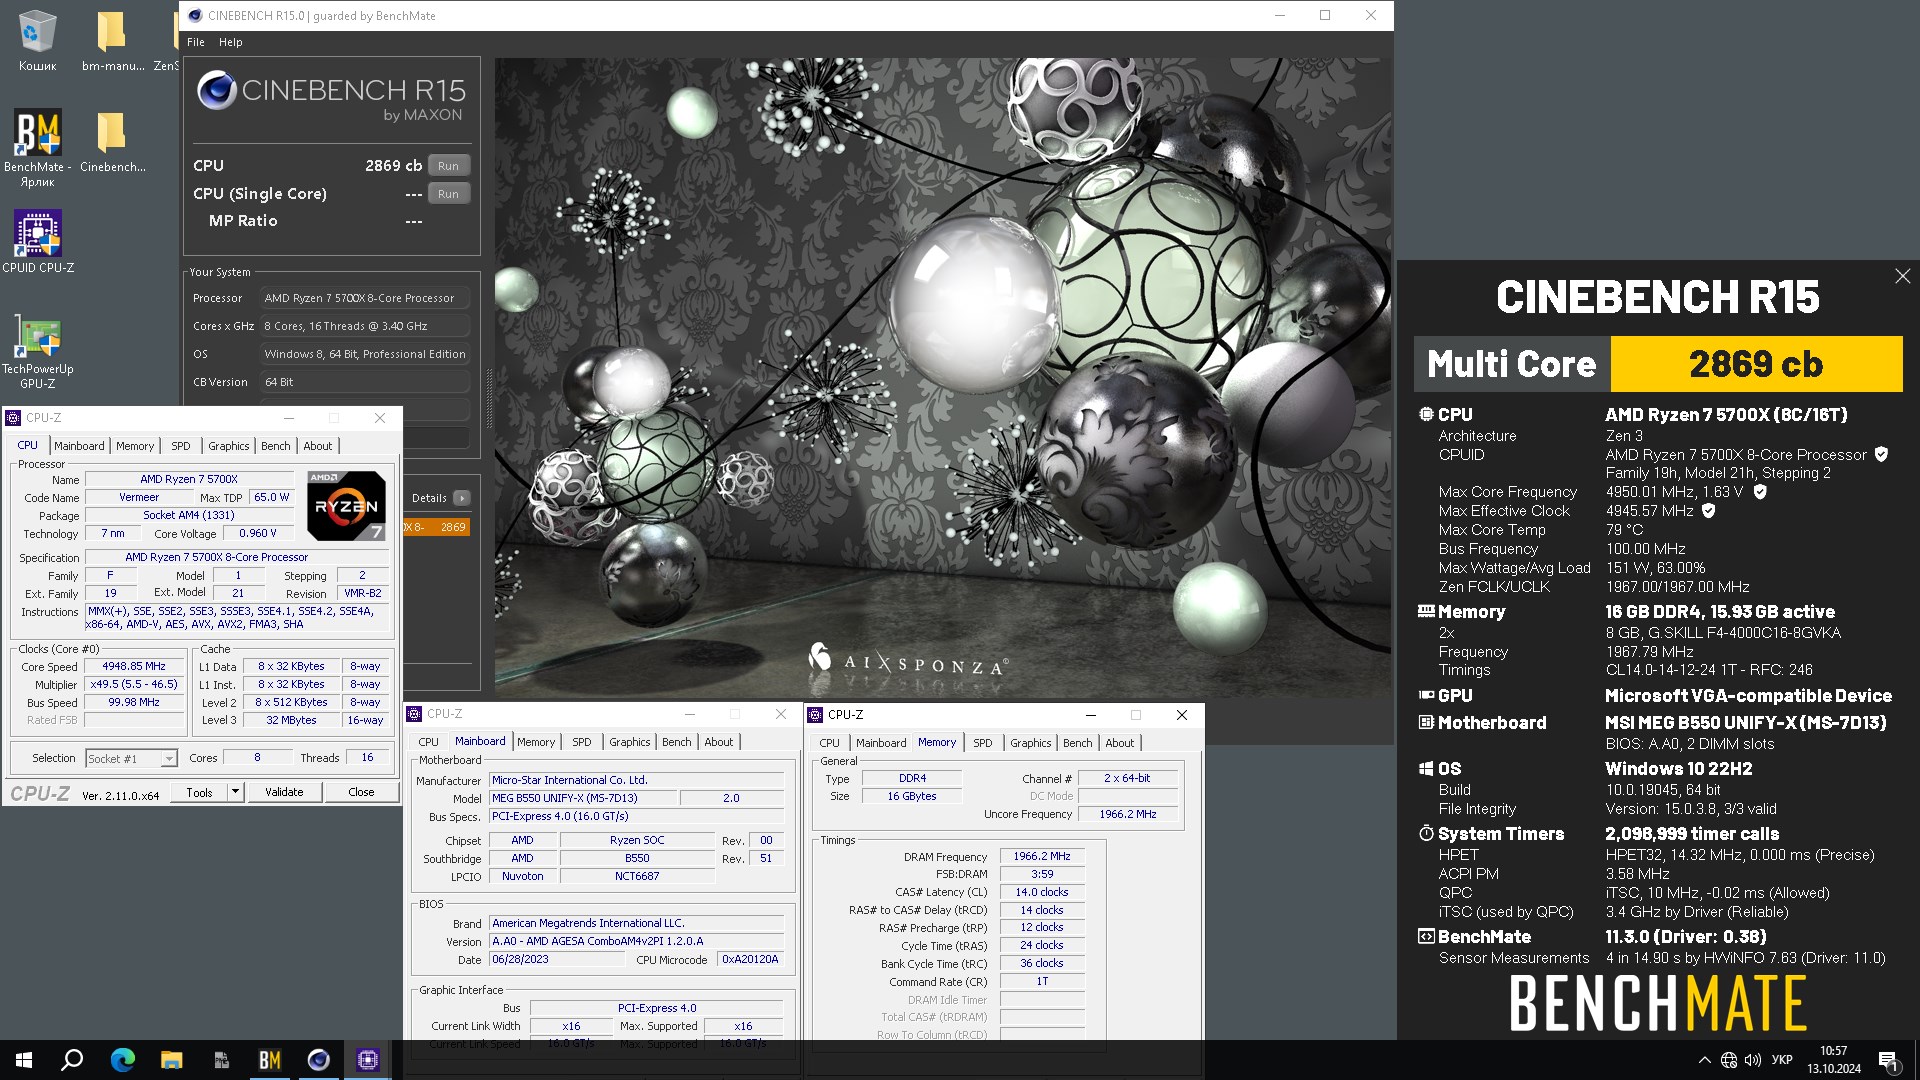The height and width of the screenshot is (1080, 1920).
Task: Select the 2869 ranking result bar
Action: (436, 527)
